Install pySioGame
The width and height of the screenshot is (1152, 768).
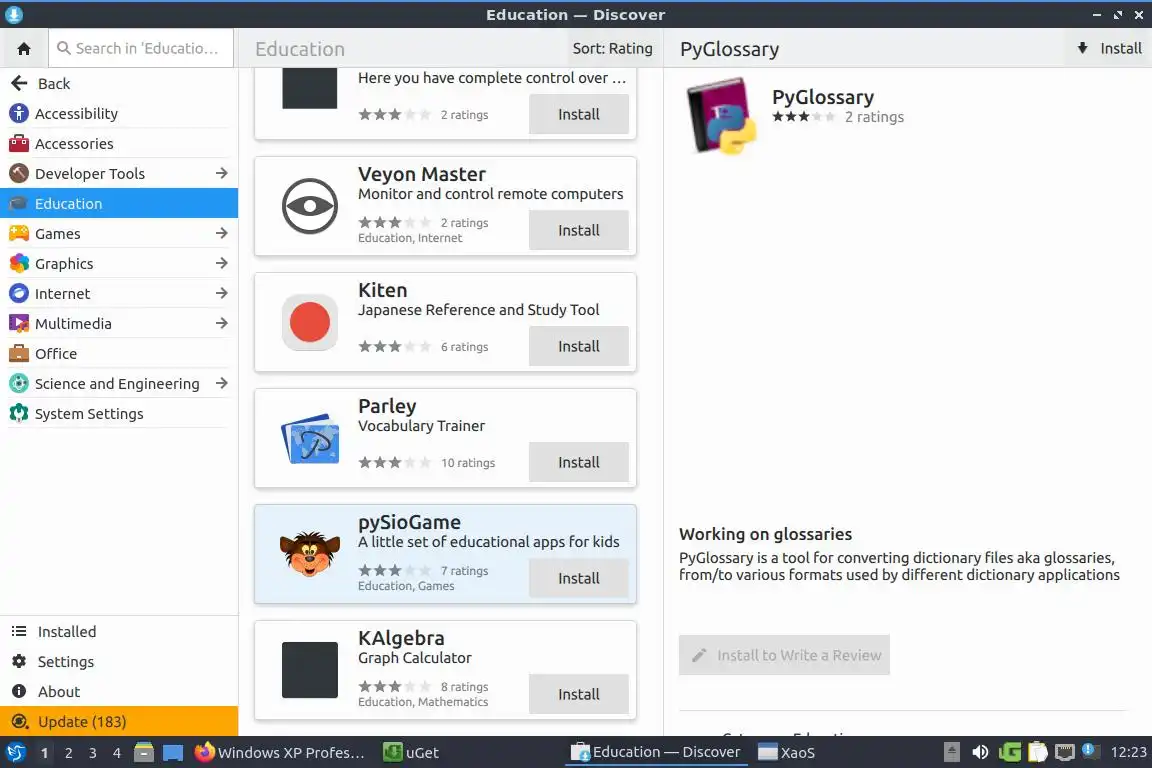pos(578,578)
